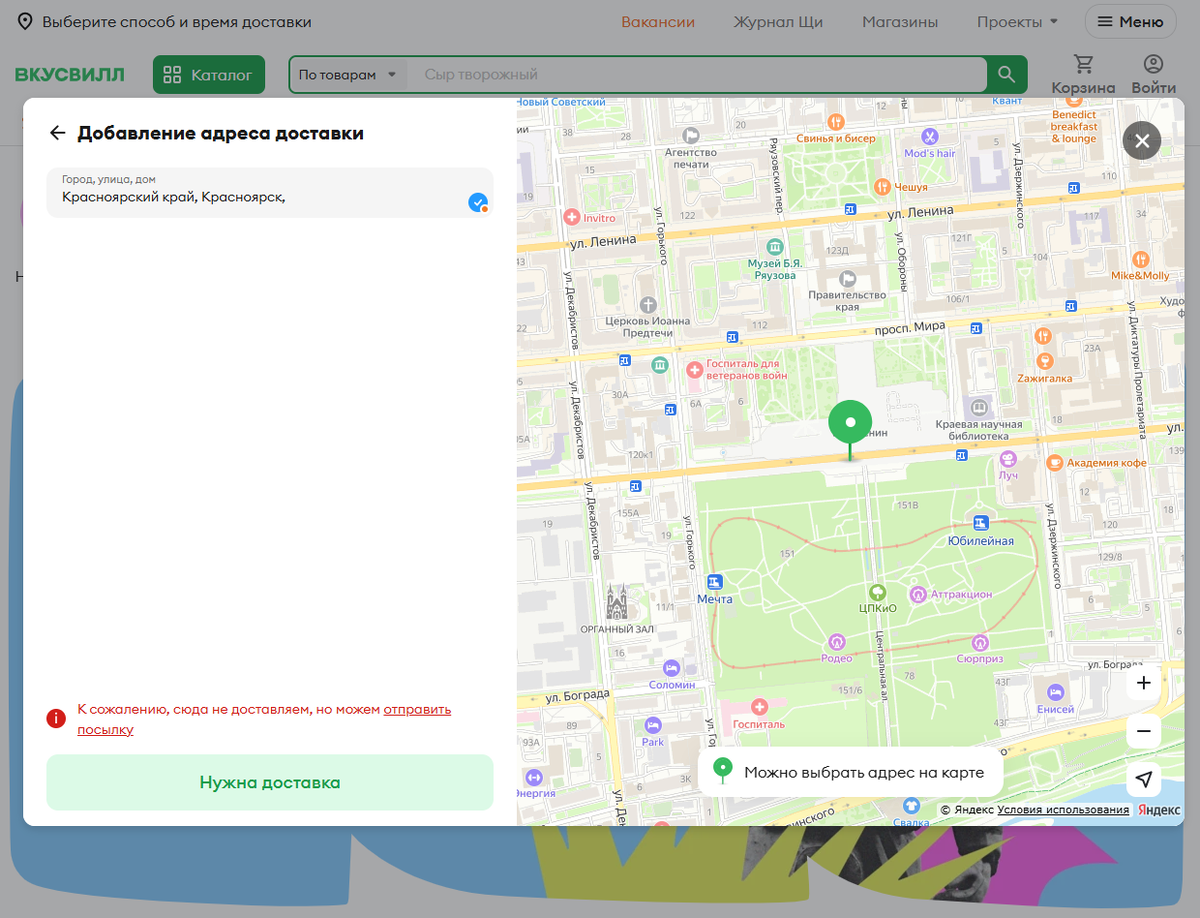Click the location pin icon at top left
1200x918 pixels.
point(24,22)
